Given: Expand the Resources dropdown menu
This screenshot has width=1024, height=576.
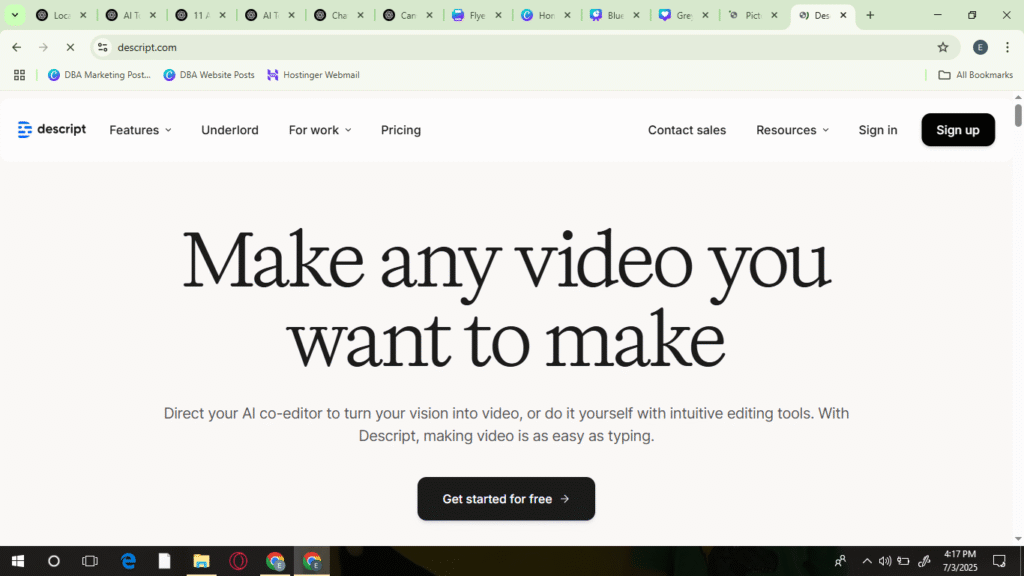Looking at the screenshot, I should [792, 130].
